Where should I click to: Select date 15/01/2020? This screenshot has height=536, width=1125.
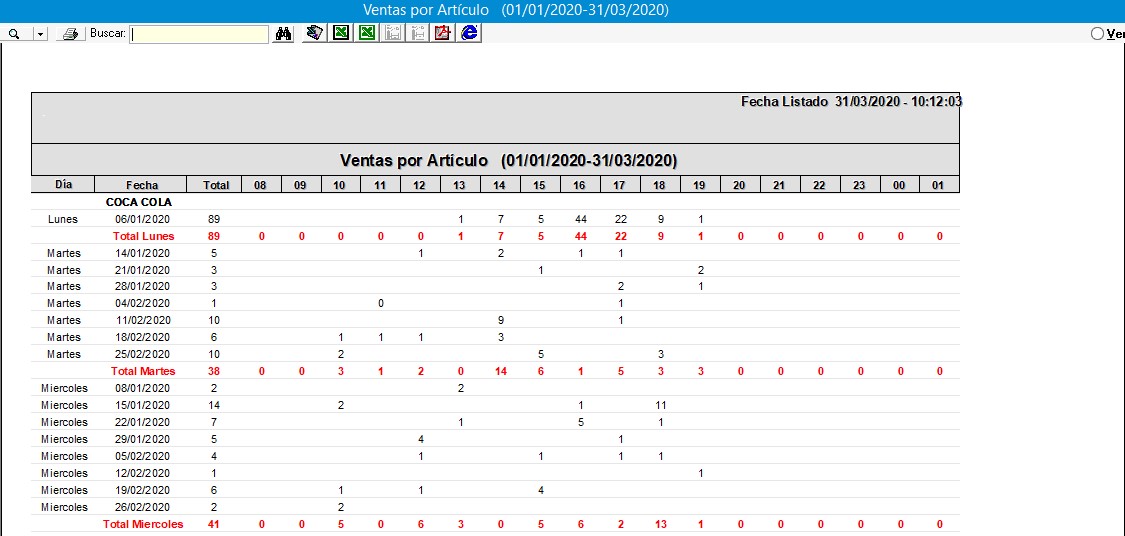(x=143, y=405)
